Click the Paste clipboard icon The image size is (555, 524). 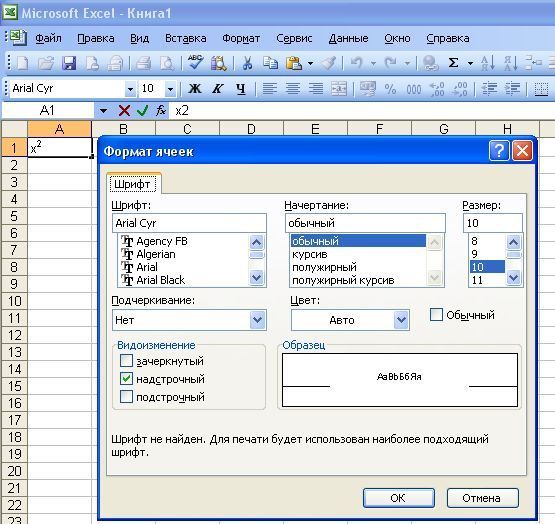pos(294,63)
